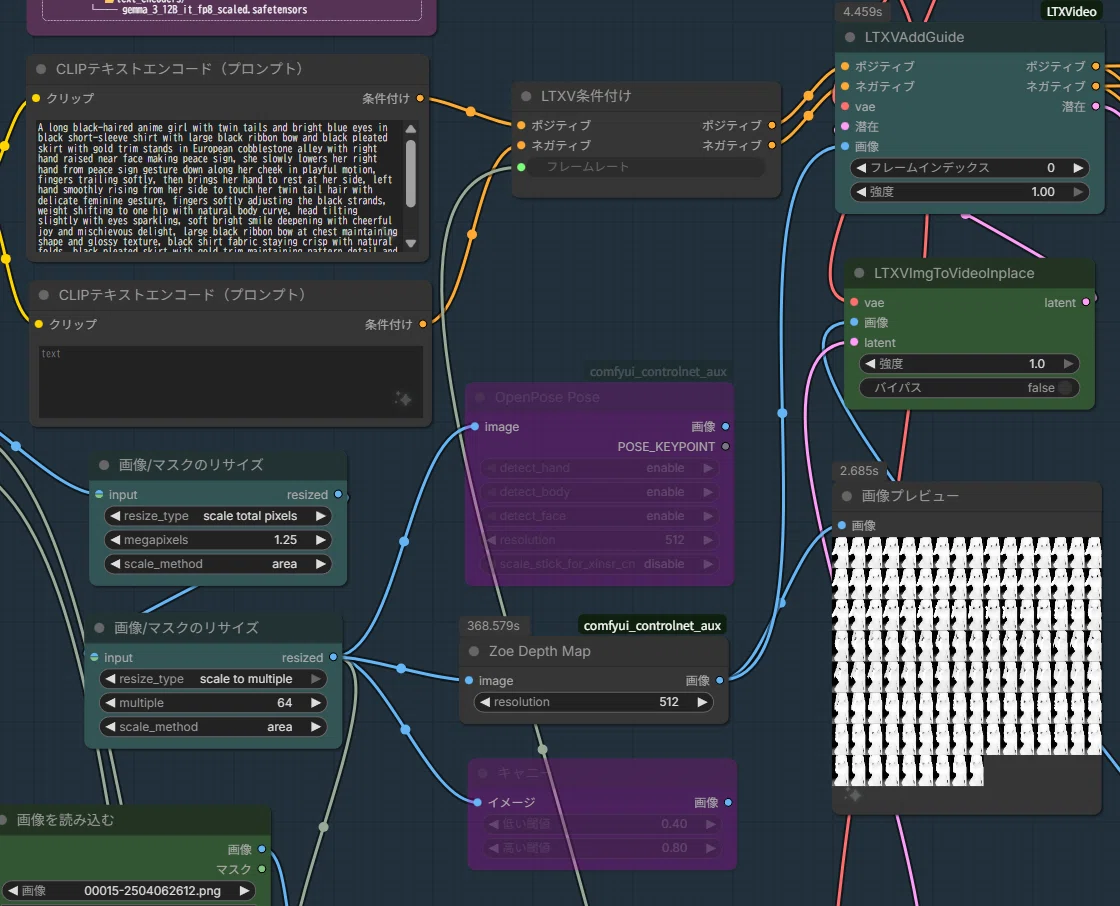Click the 4.459s timing label

click(x=862, y=11)
